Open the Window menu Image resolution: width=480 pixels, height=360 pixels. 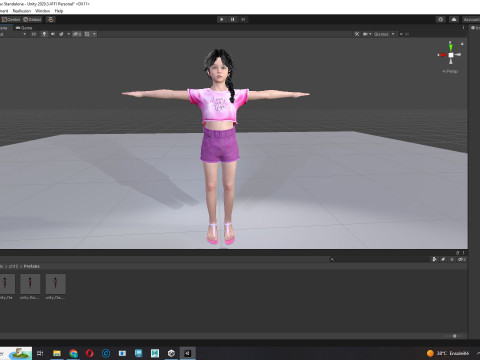(x=42, y=11)
